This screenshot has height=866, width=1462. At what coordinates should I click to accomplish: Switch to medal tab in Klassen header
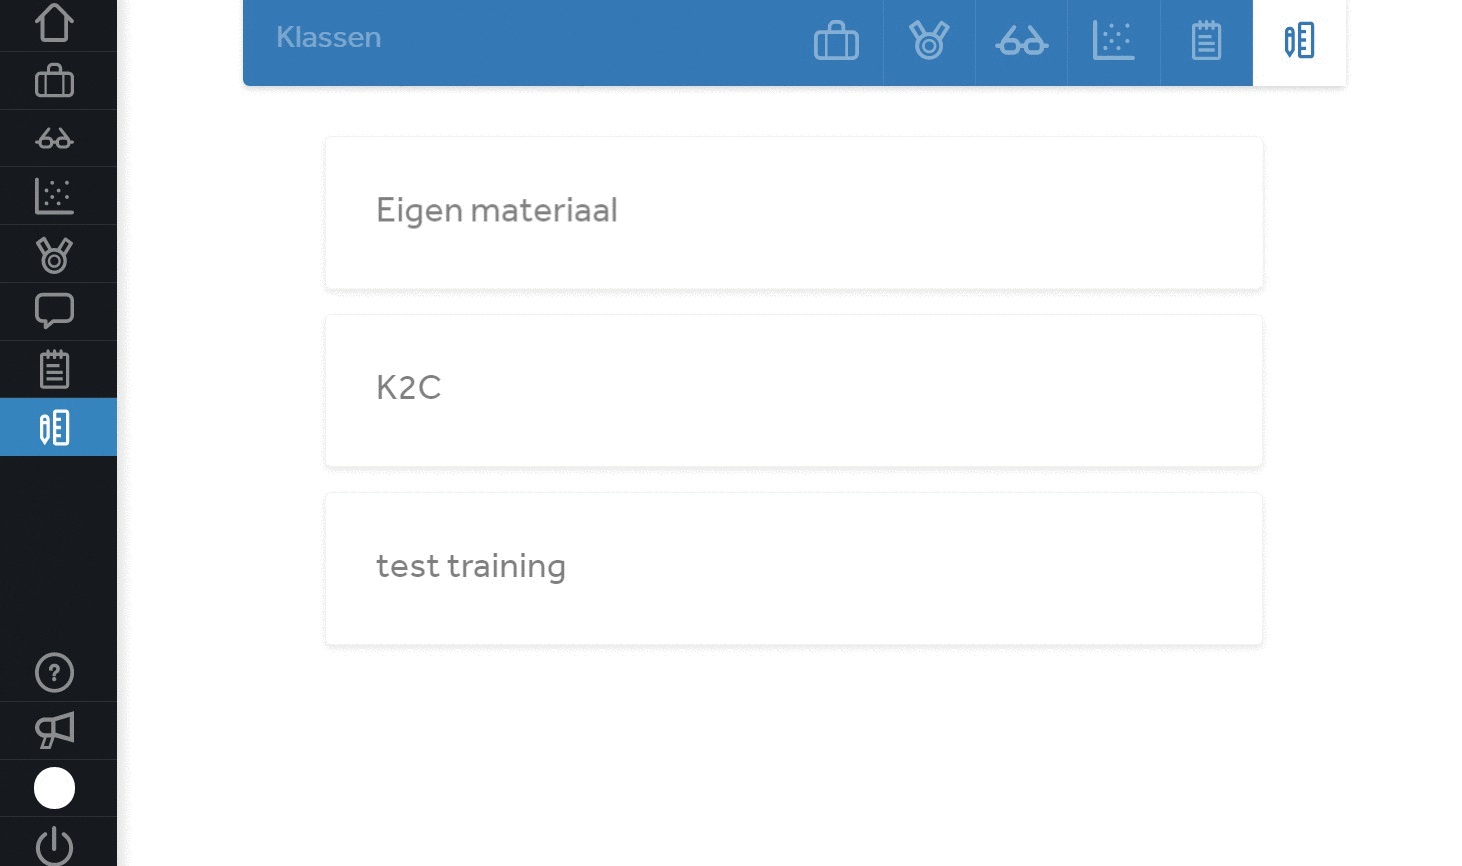(x=929, y=42)
